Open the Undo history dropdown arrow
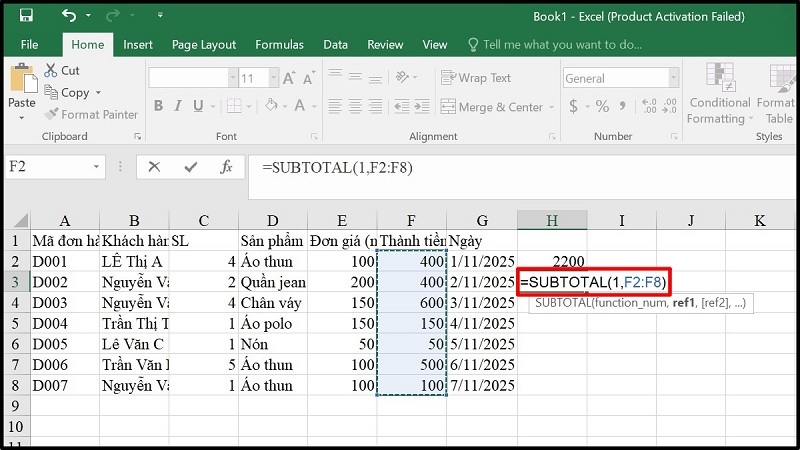800x450 pixels. (88, 16)
